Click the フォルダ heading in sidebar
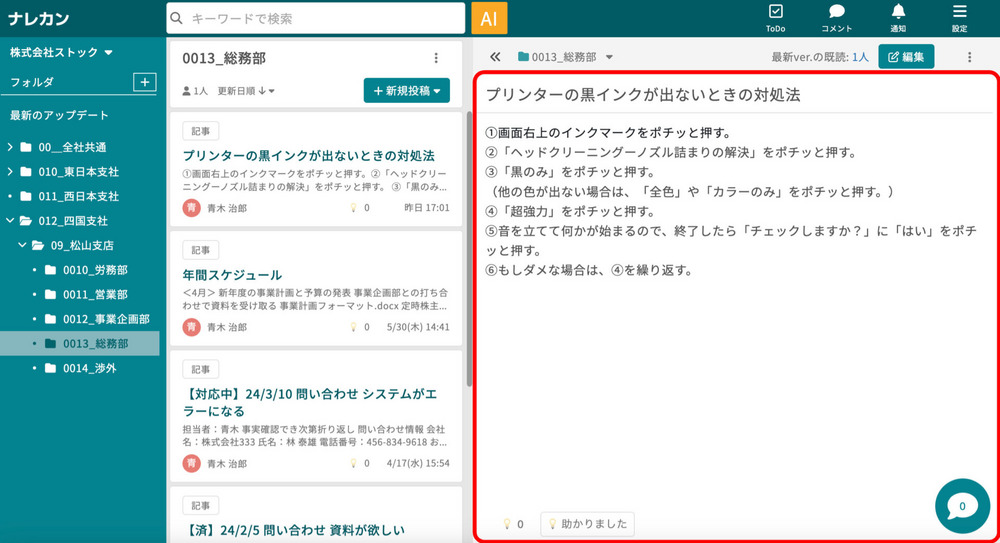The image size is (1000, 543). coord(32,82)
